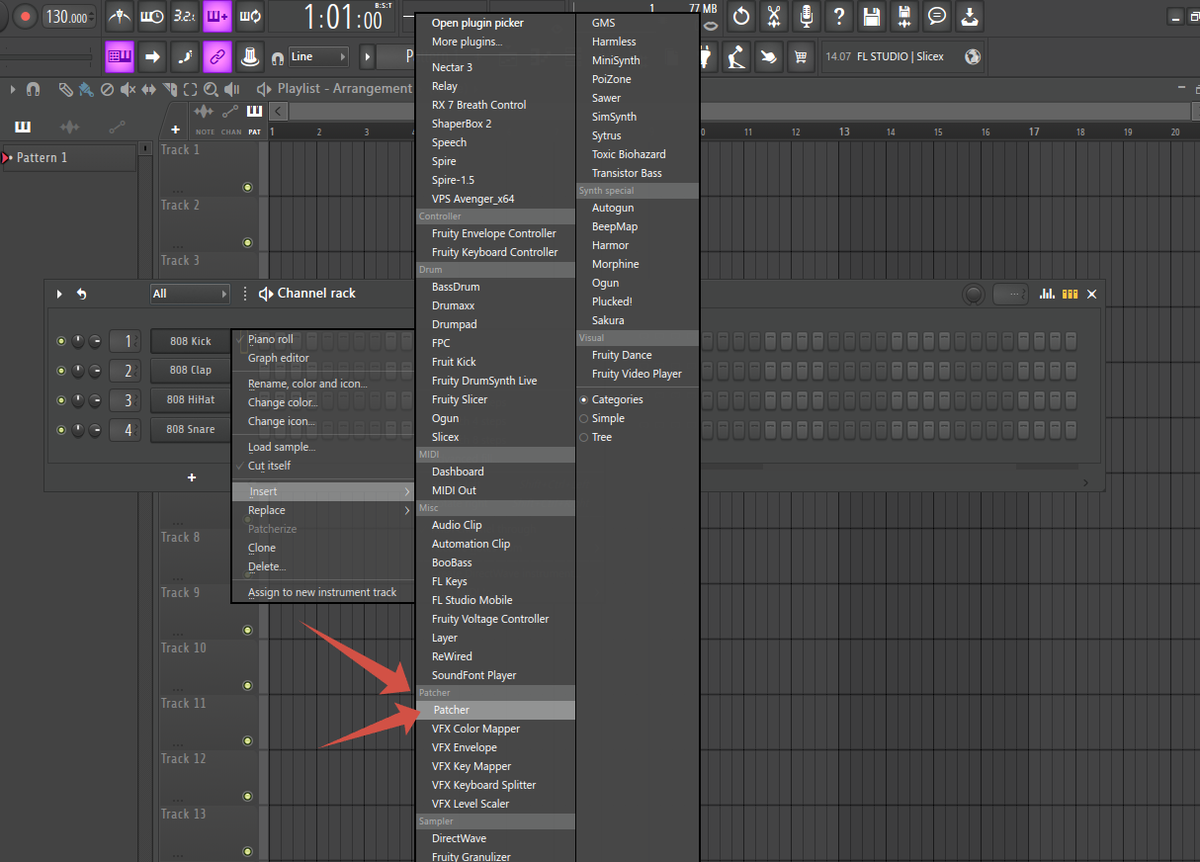Select Sytrus from the synth list
Screen dimensions: 1200x862
(x=606, y=135)
